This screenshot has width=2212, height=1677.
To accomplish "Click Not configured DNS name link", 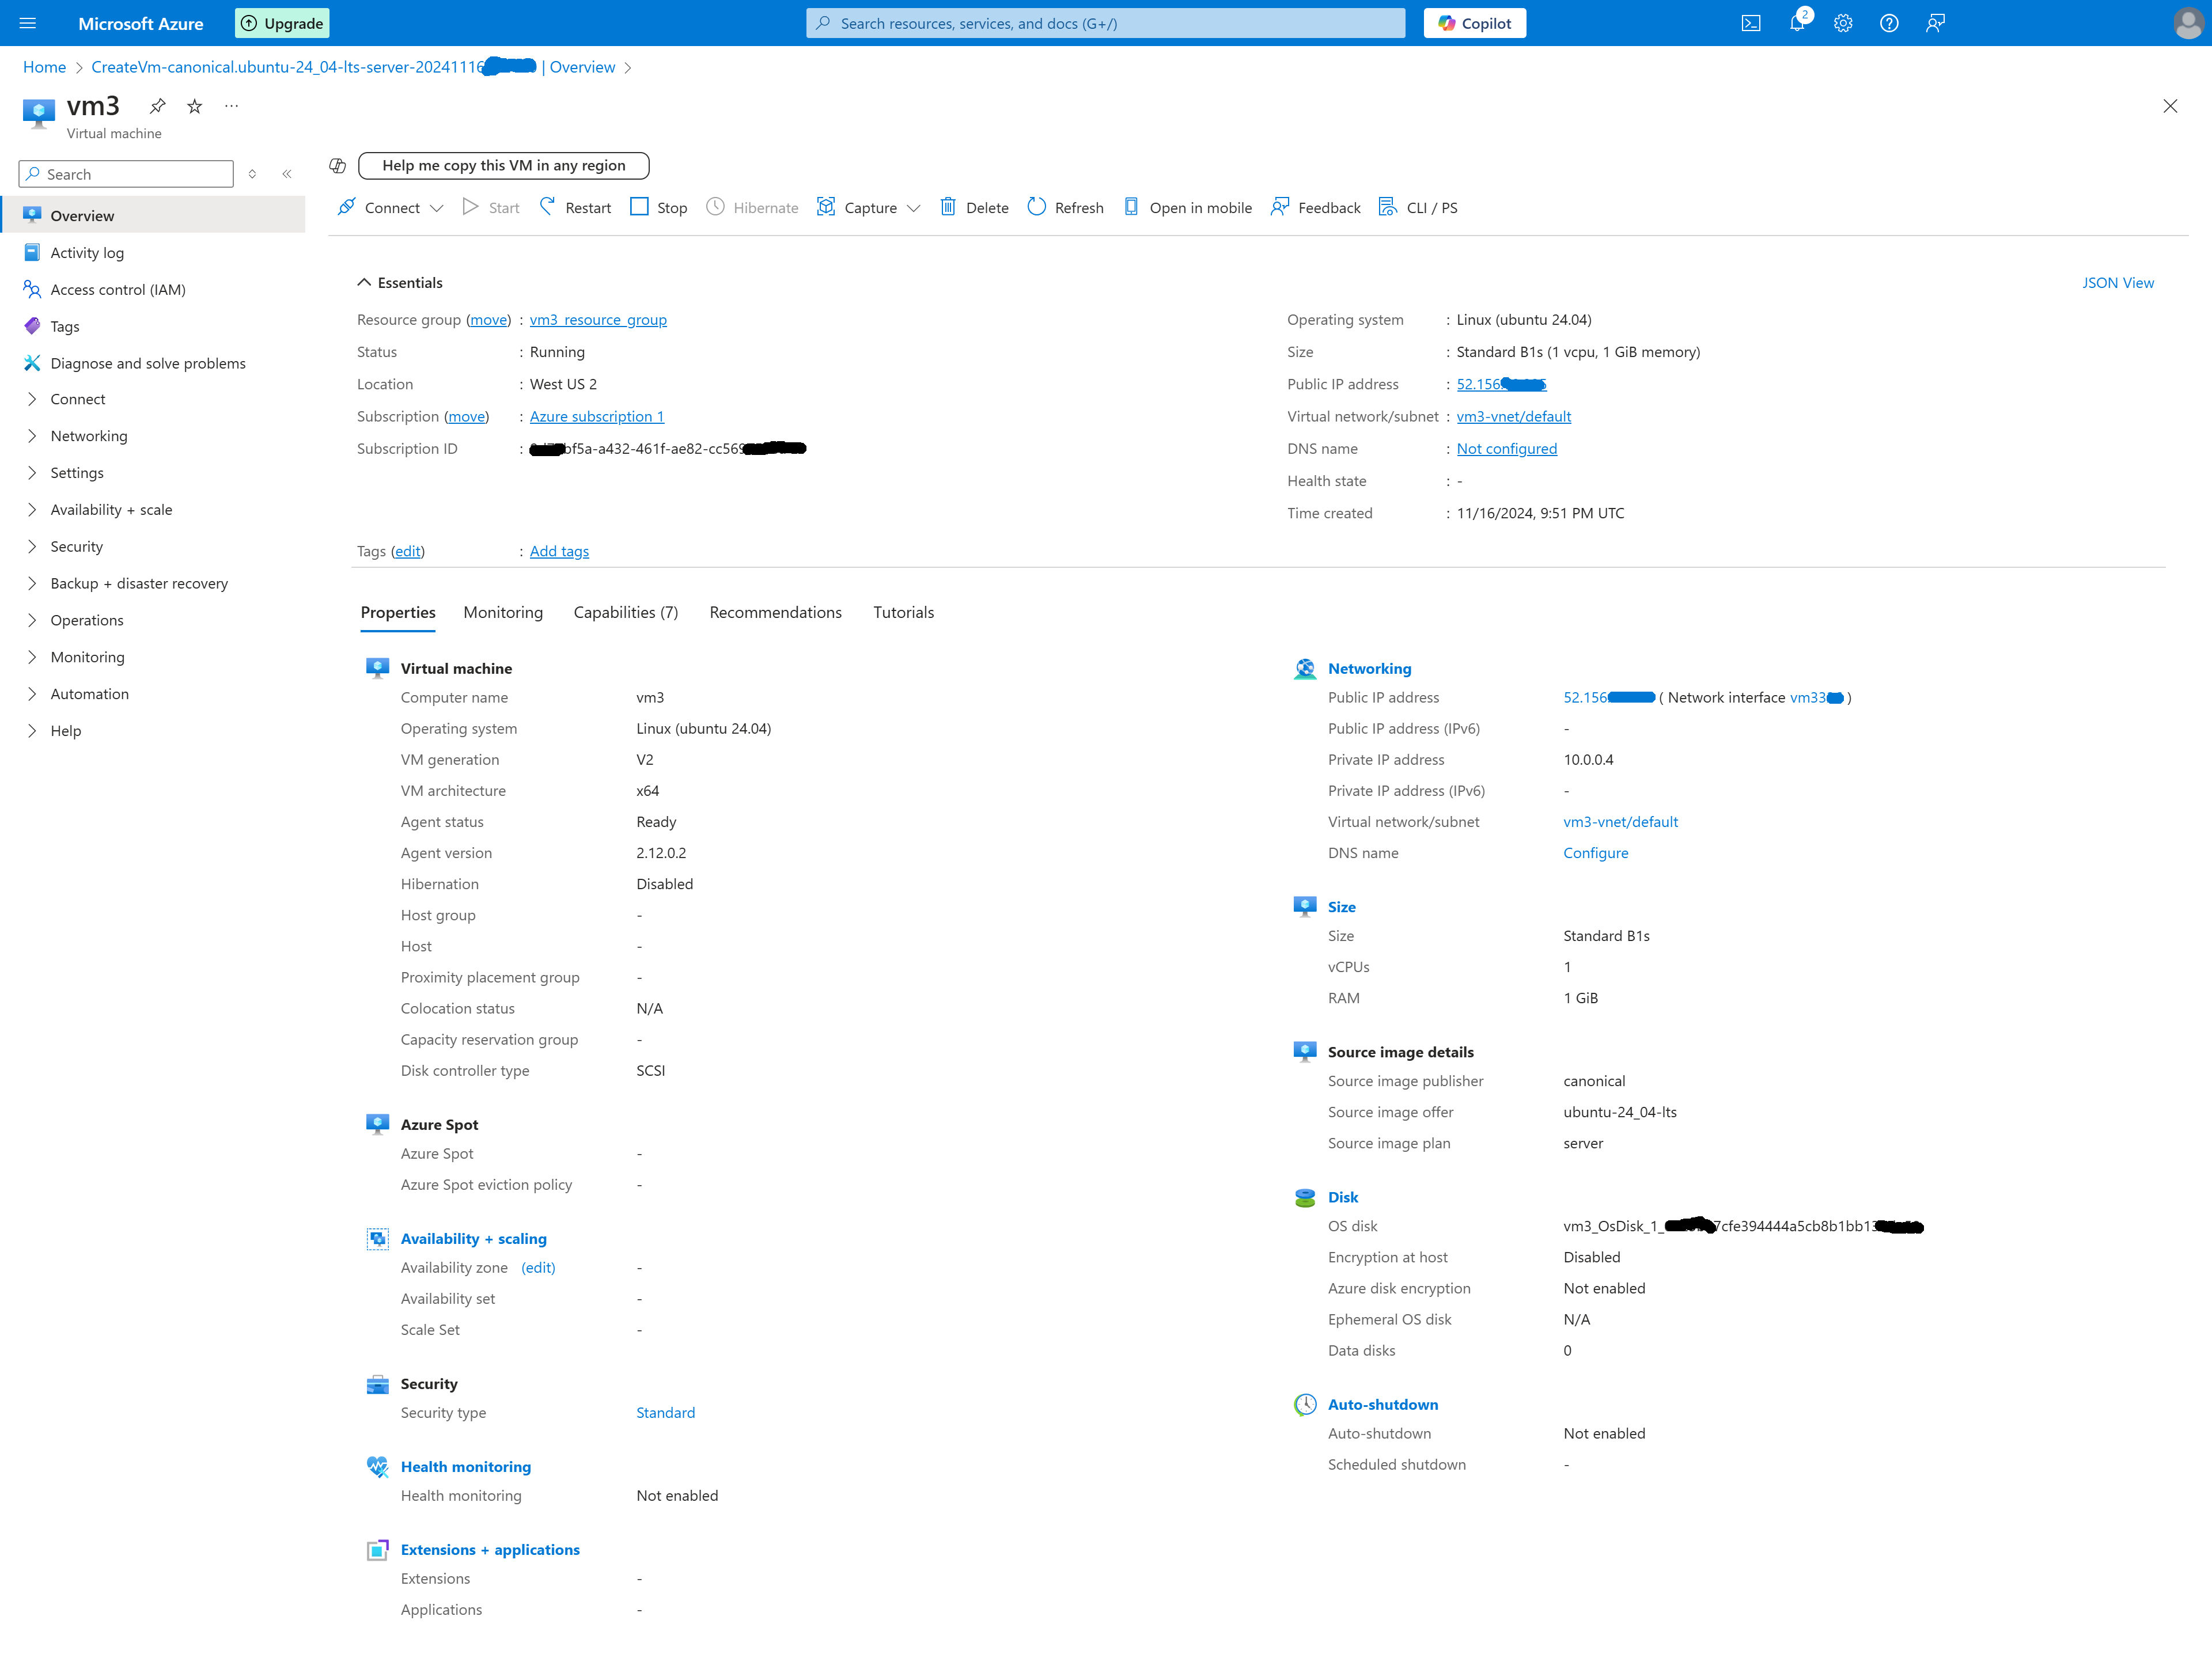I will click(1507, 449).
